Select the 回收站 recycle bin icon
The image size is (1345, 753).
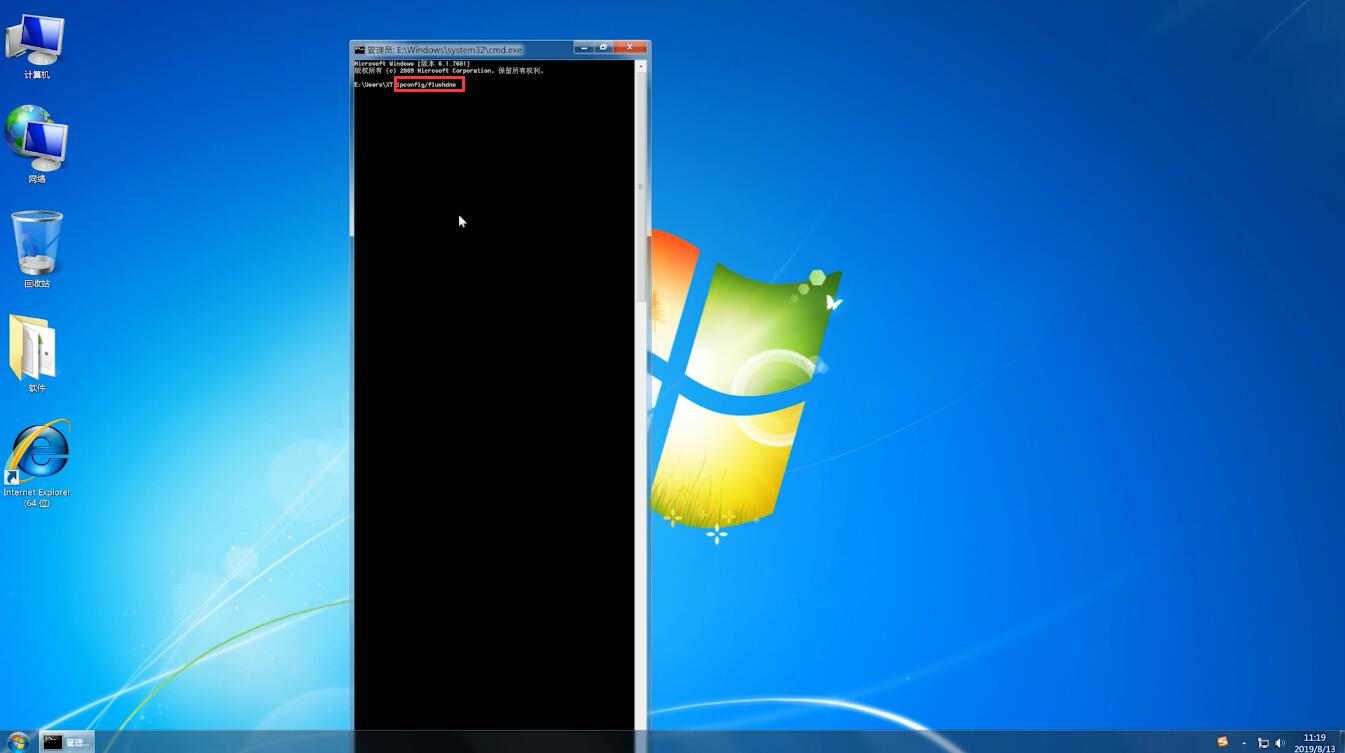(37, 250)
